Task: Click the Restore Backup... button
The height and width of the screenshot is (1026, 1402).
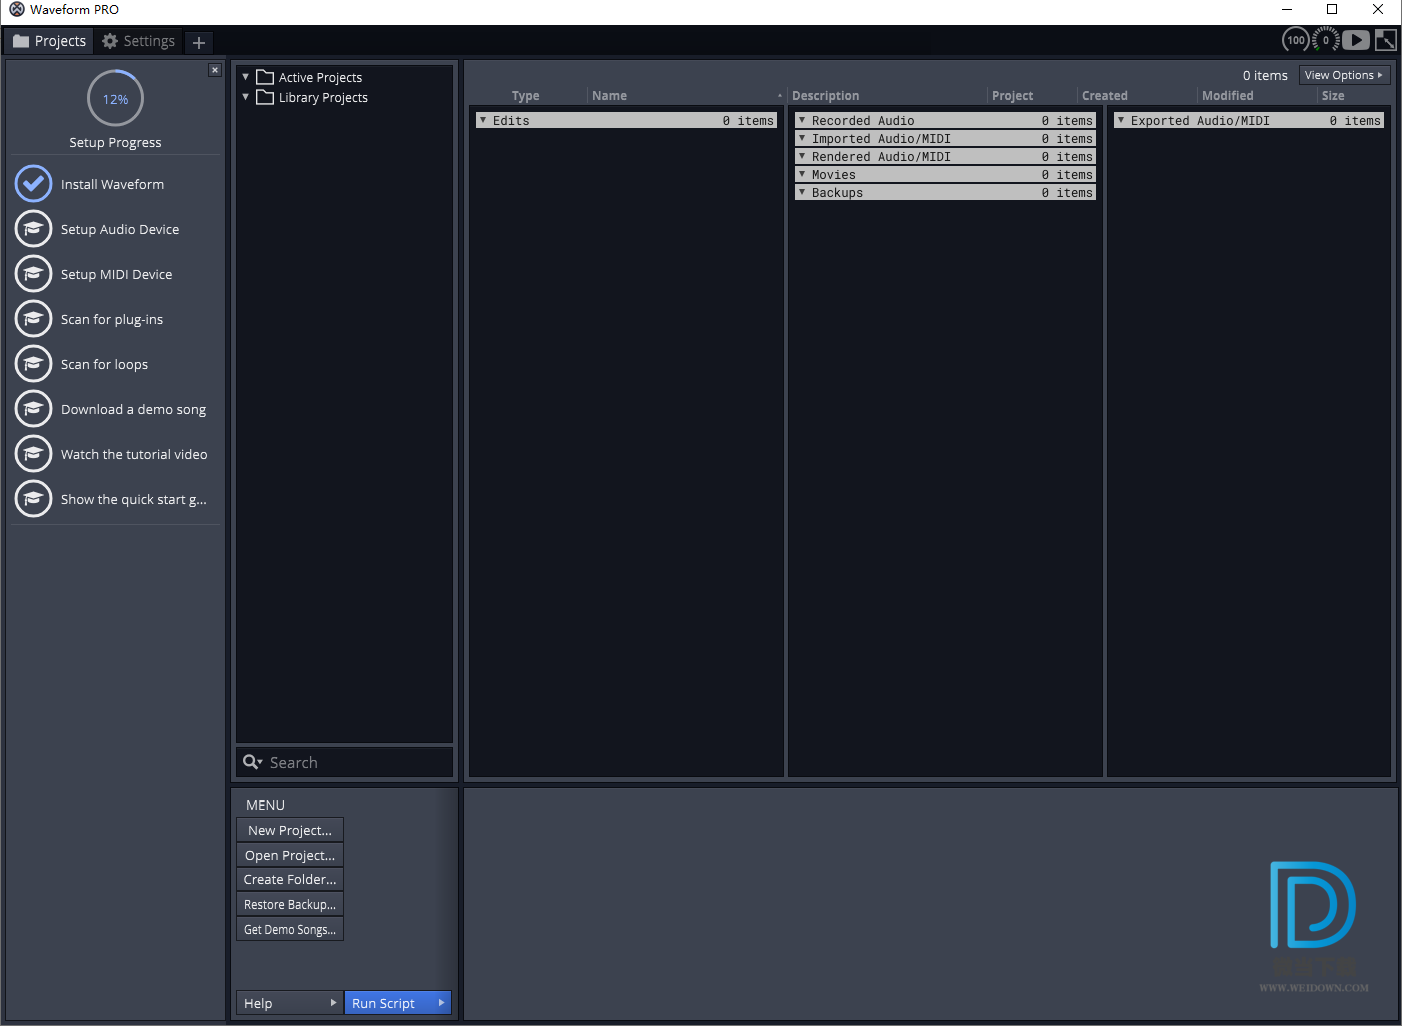Action: [x=290, y=904]
